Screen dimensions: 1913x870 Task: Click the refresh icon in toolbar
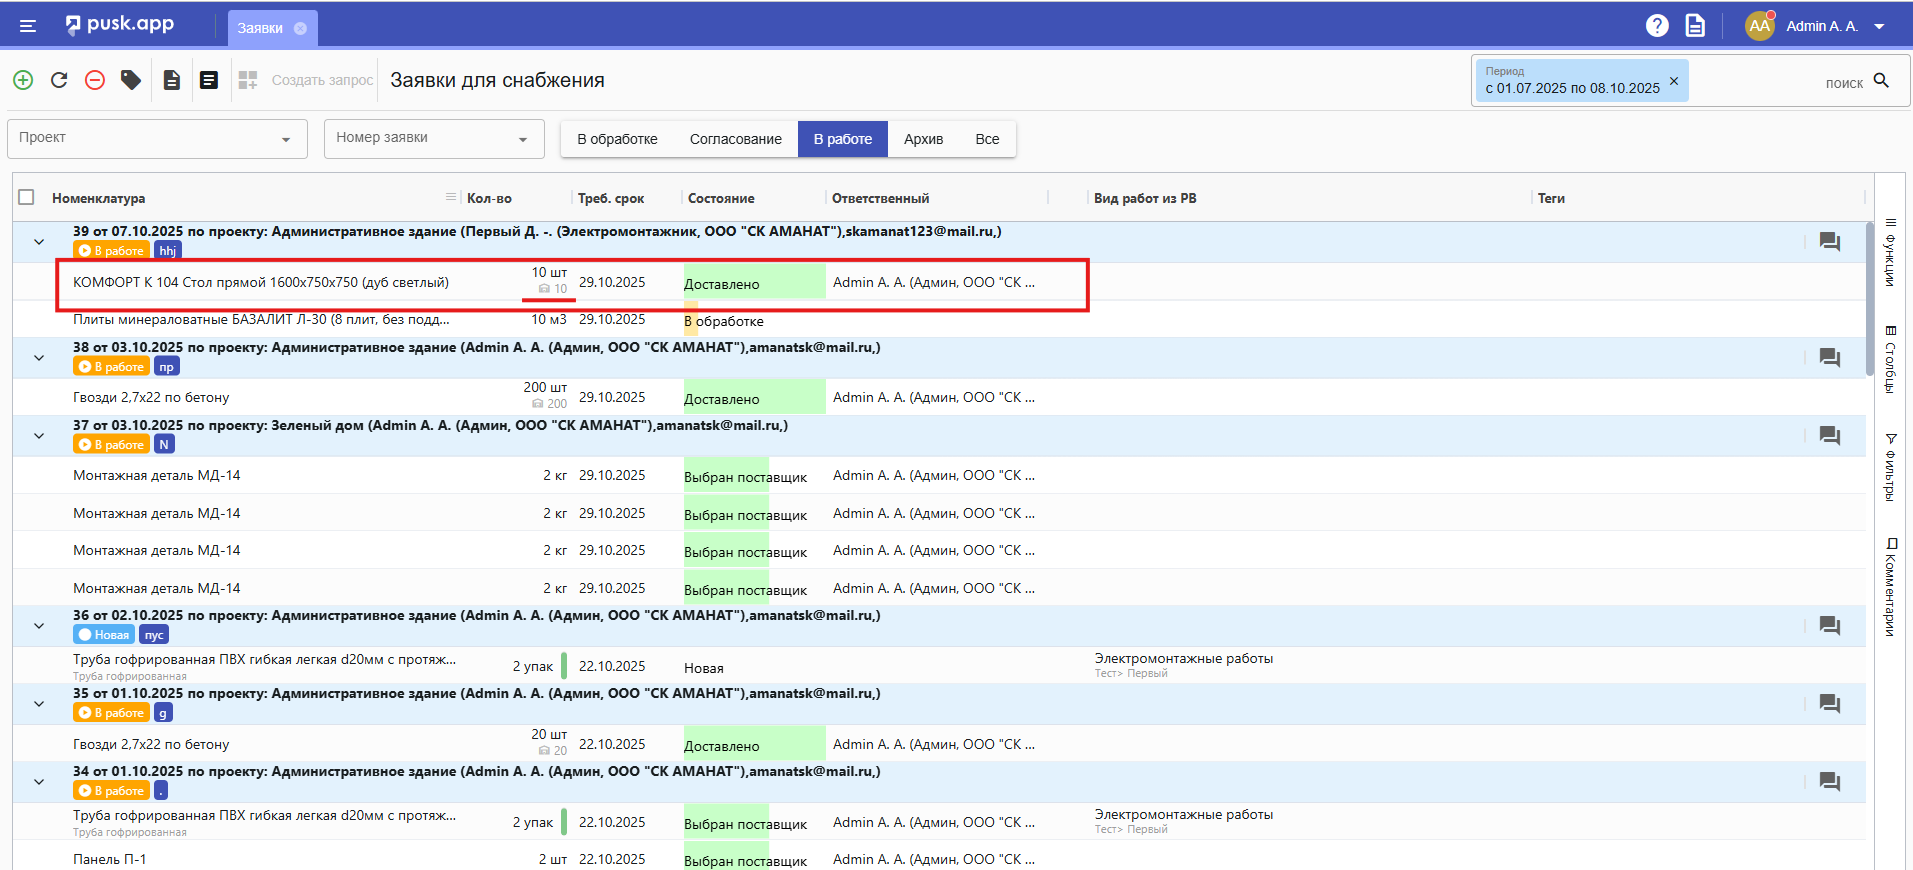(59, 80)
